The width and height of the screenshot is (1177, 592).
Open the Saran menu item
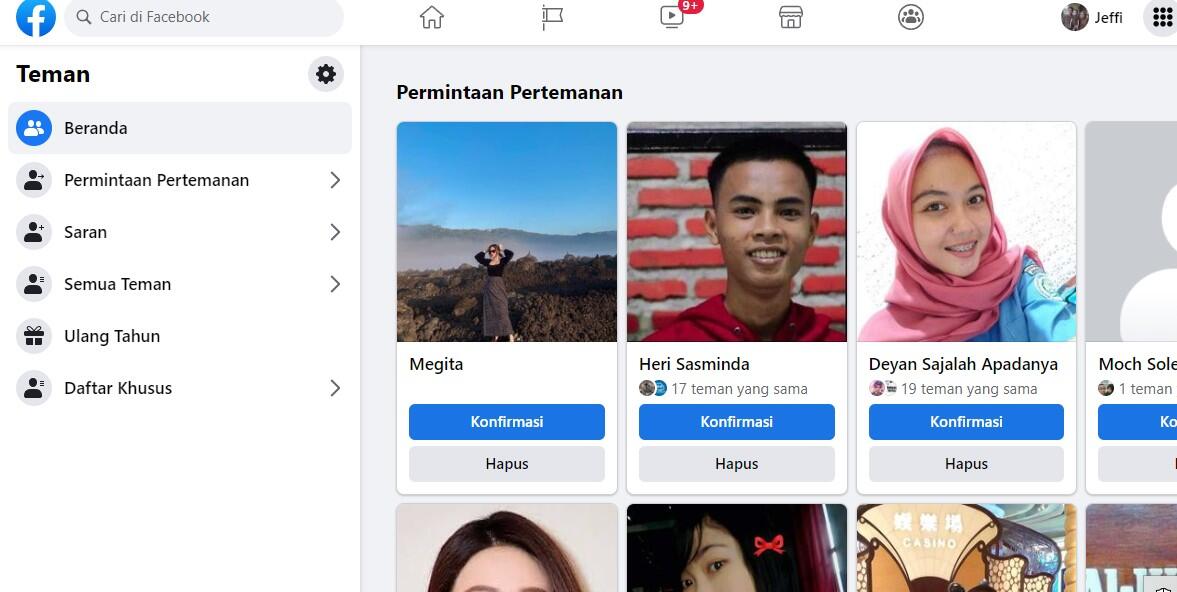tap(179, 232)
